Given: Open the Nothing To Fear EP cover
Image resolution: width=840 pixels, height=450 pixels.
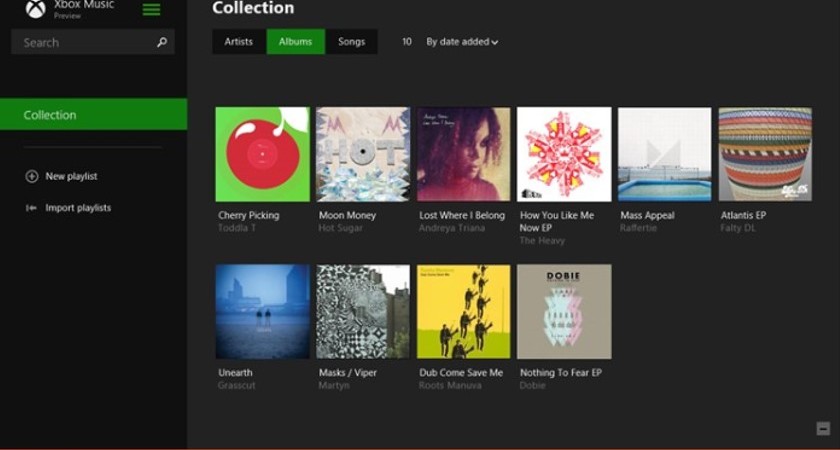Looking at the screenshot, I should 564,311.
